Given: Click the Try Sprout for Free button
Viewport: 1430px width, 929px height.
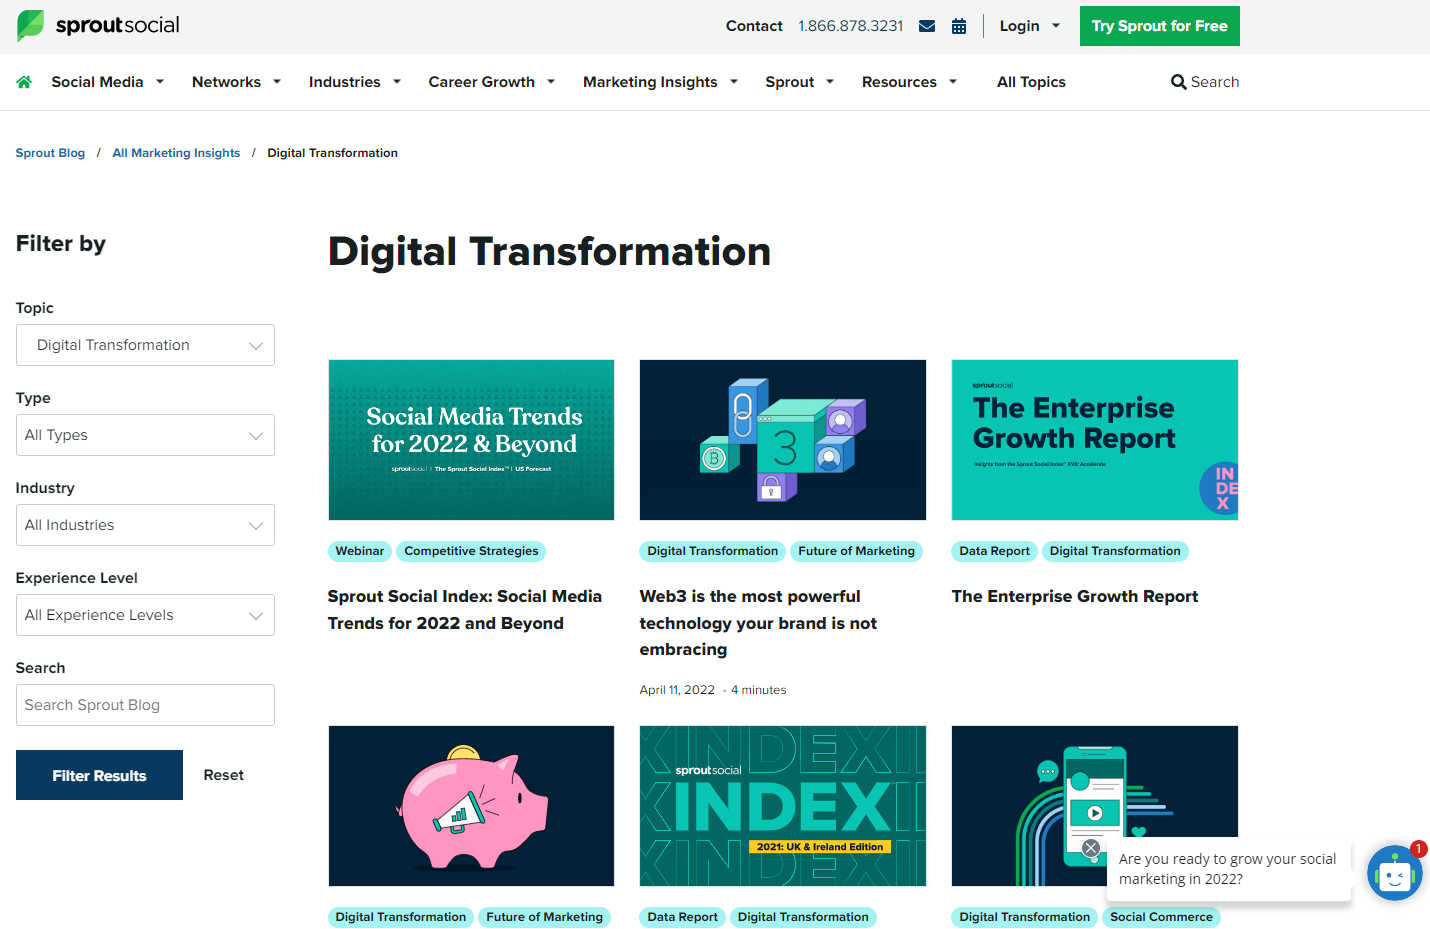Looking at the screenshot, I should pyautogui.click(x=1160, y=26).
